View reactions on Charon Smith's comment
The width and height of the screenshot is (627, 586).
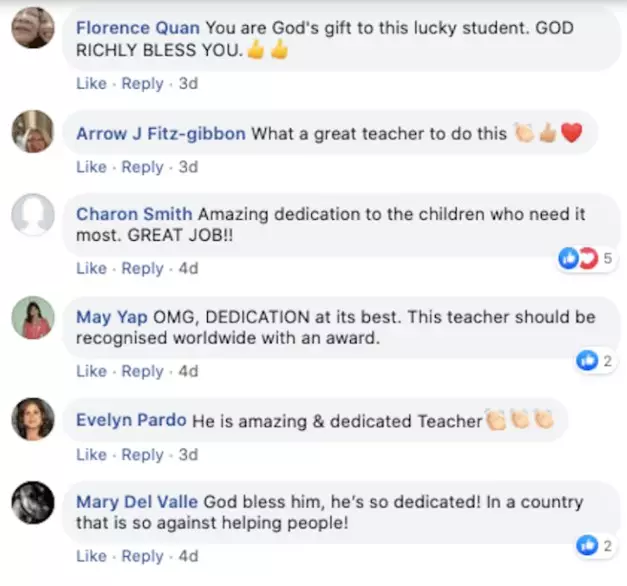click(x=585, y=258)
